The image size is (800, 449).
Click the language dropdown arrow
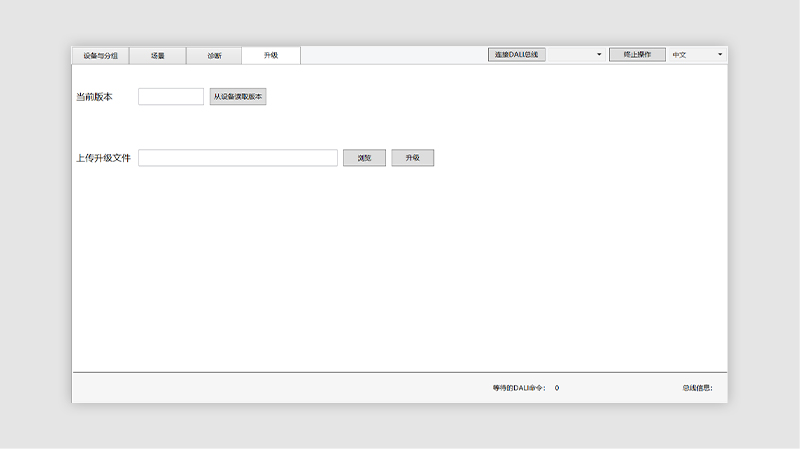click(720, 55)
